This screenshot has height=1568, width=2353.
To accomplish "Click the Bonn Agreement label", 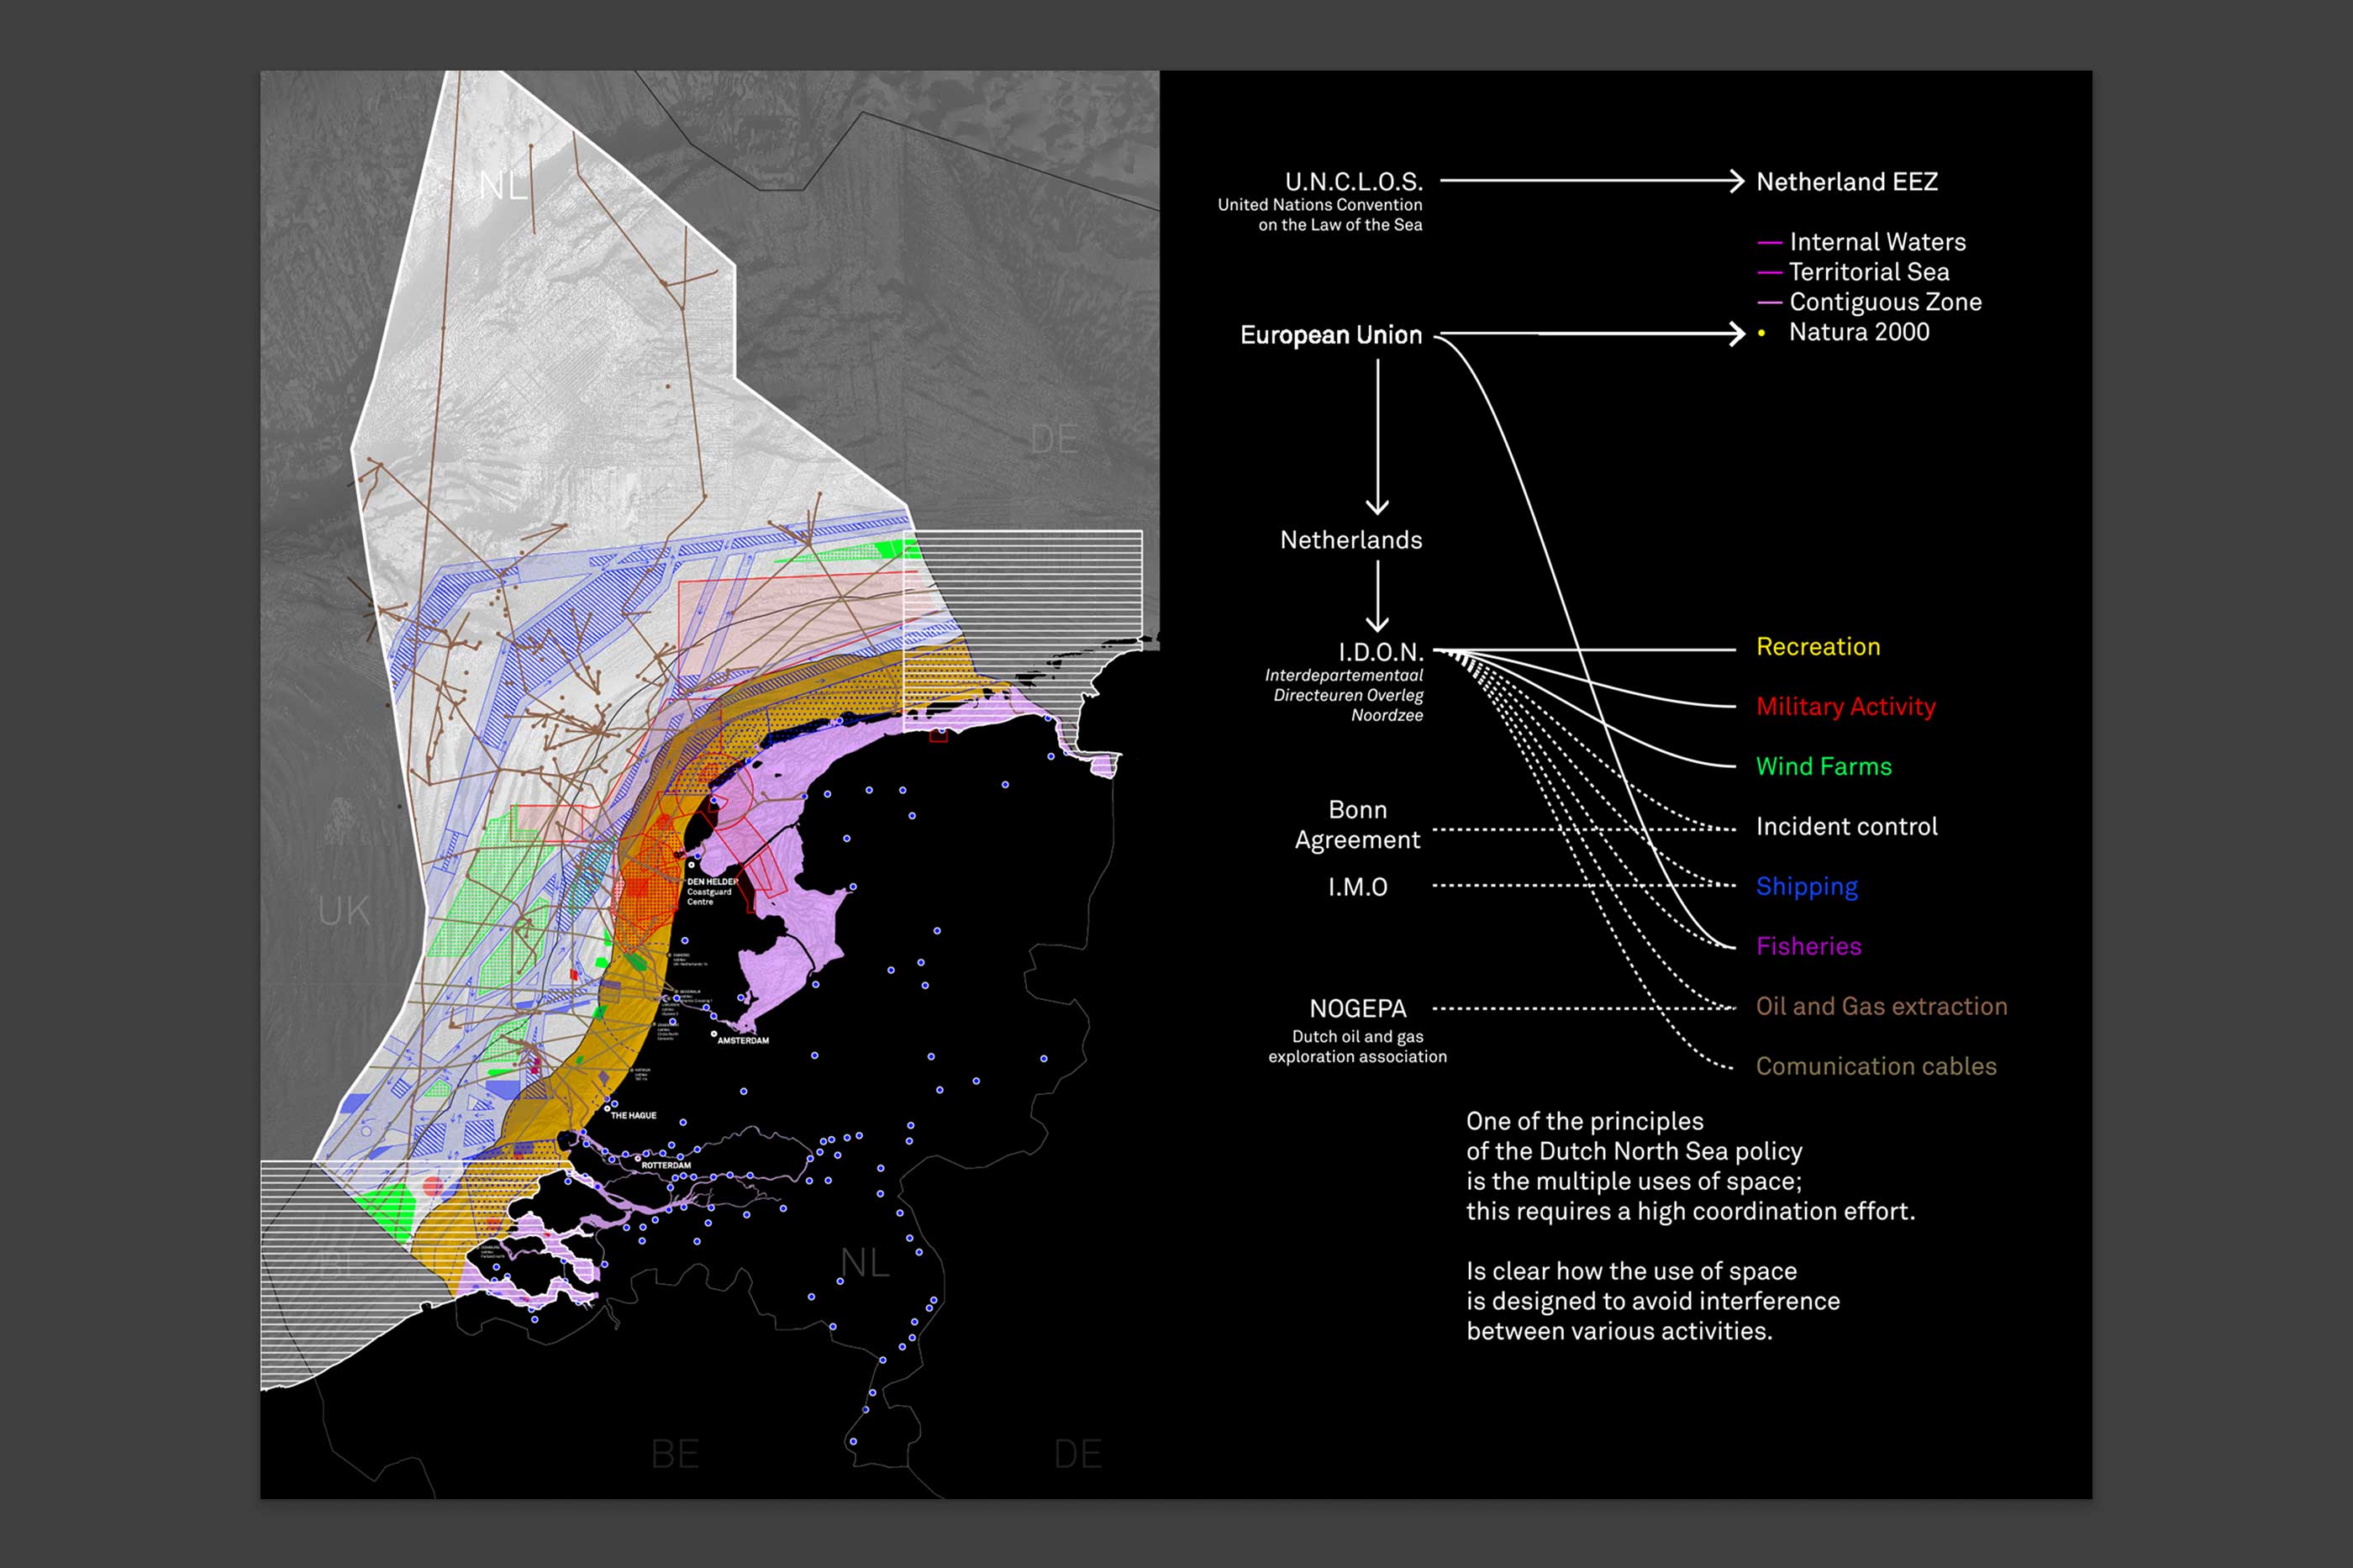I will [x=1357, y=825].
